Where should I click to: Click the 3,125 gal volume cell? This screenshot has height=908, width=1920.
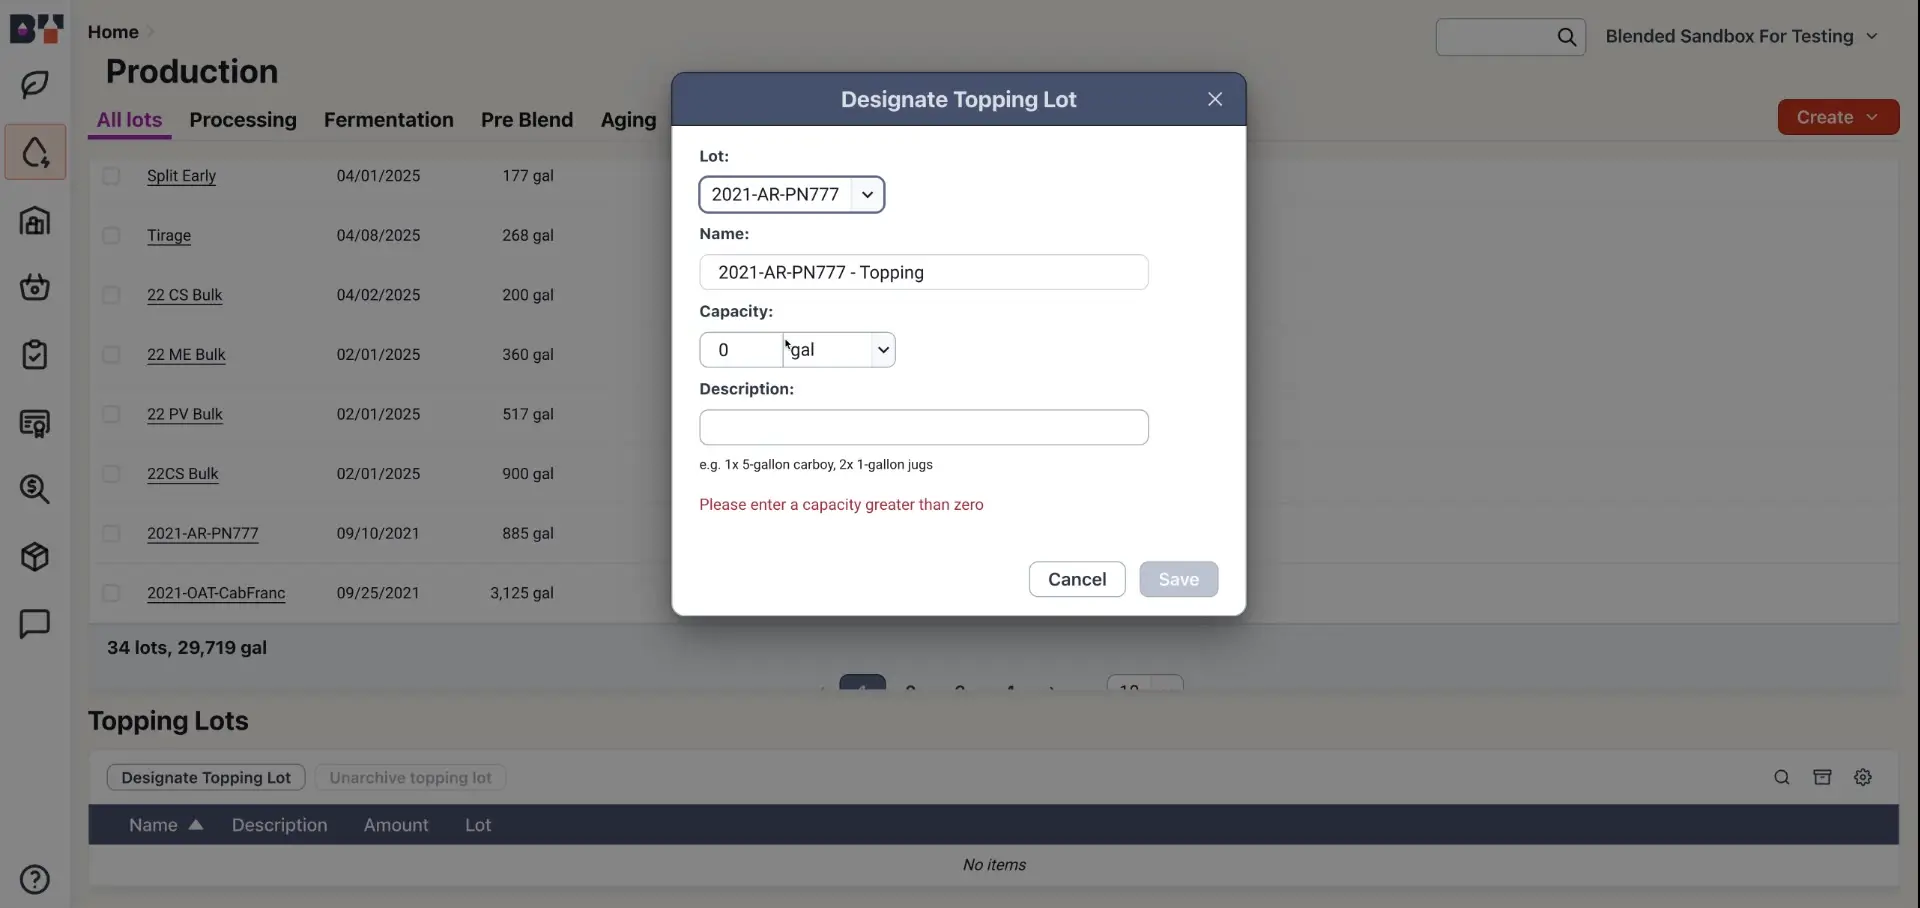click(x=522, y=593)
